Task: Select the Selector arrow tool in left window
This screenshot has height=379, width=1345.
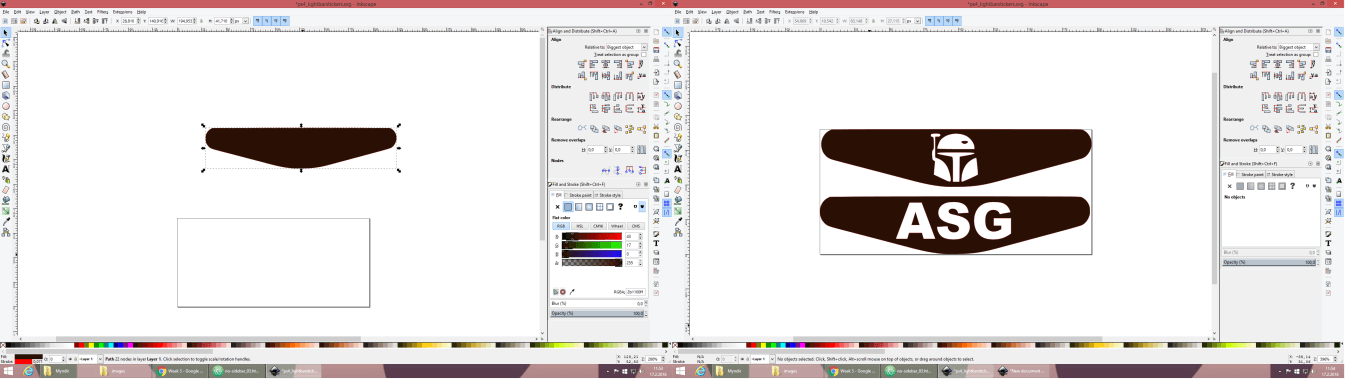Action: (x=6, y=33)
